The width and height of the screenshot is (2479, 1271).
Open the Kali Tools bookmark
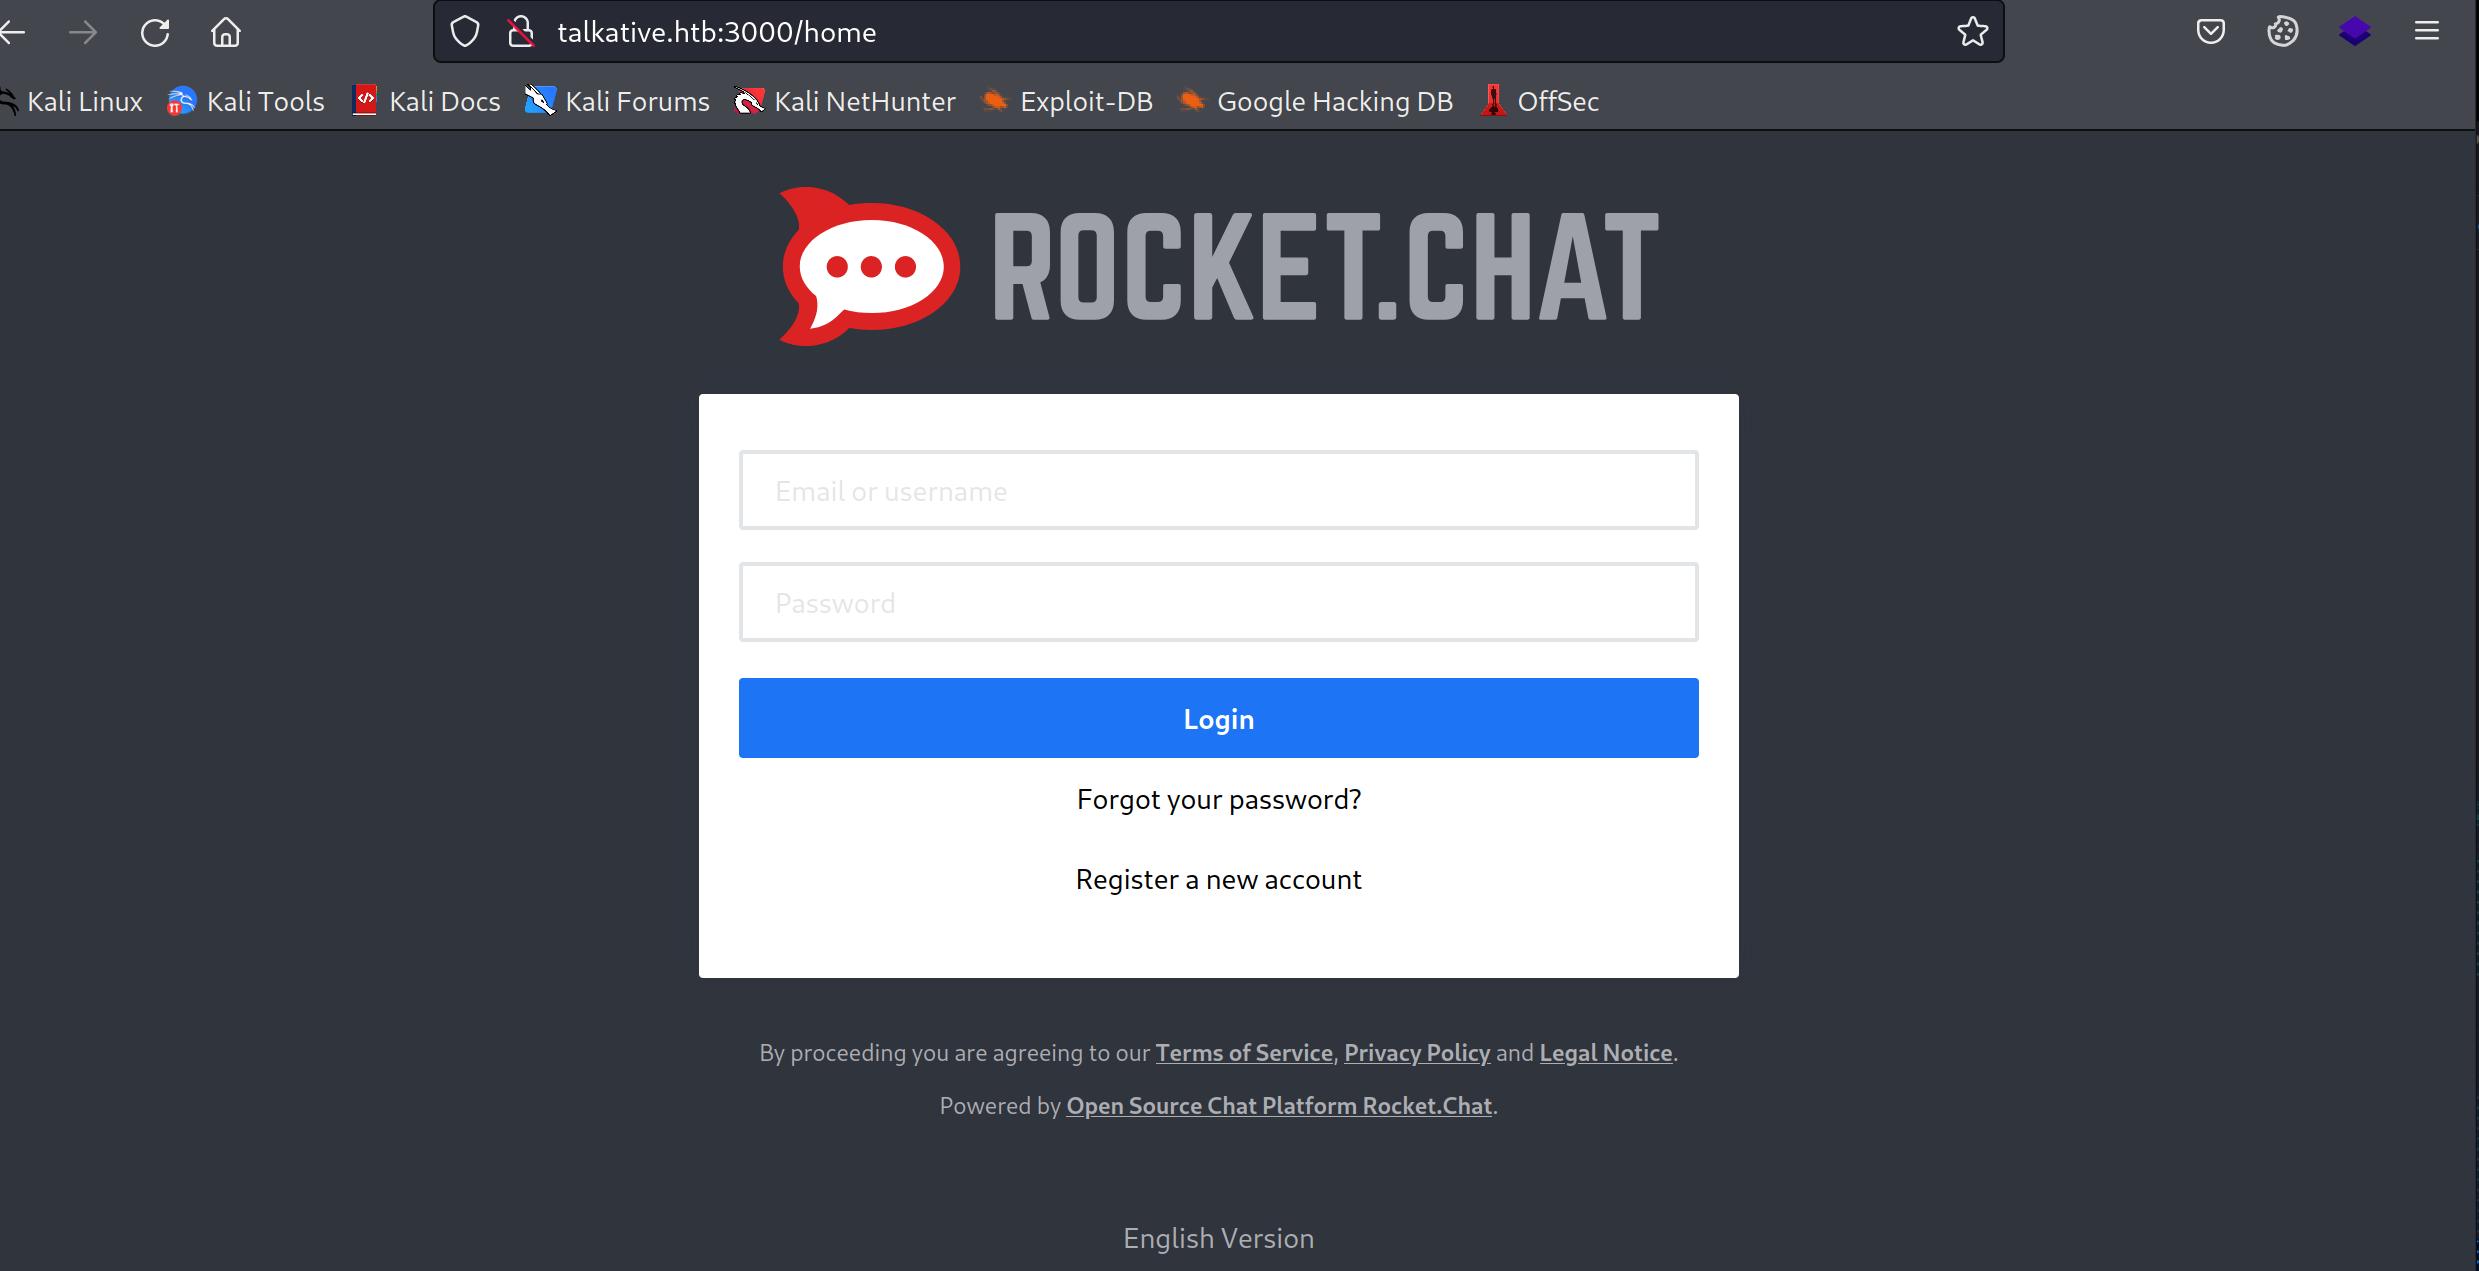pyautogui.click(x=246, y=101)
